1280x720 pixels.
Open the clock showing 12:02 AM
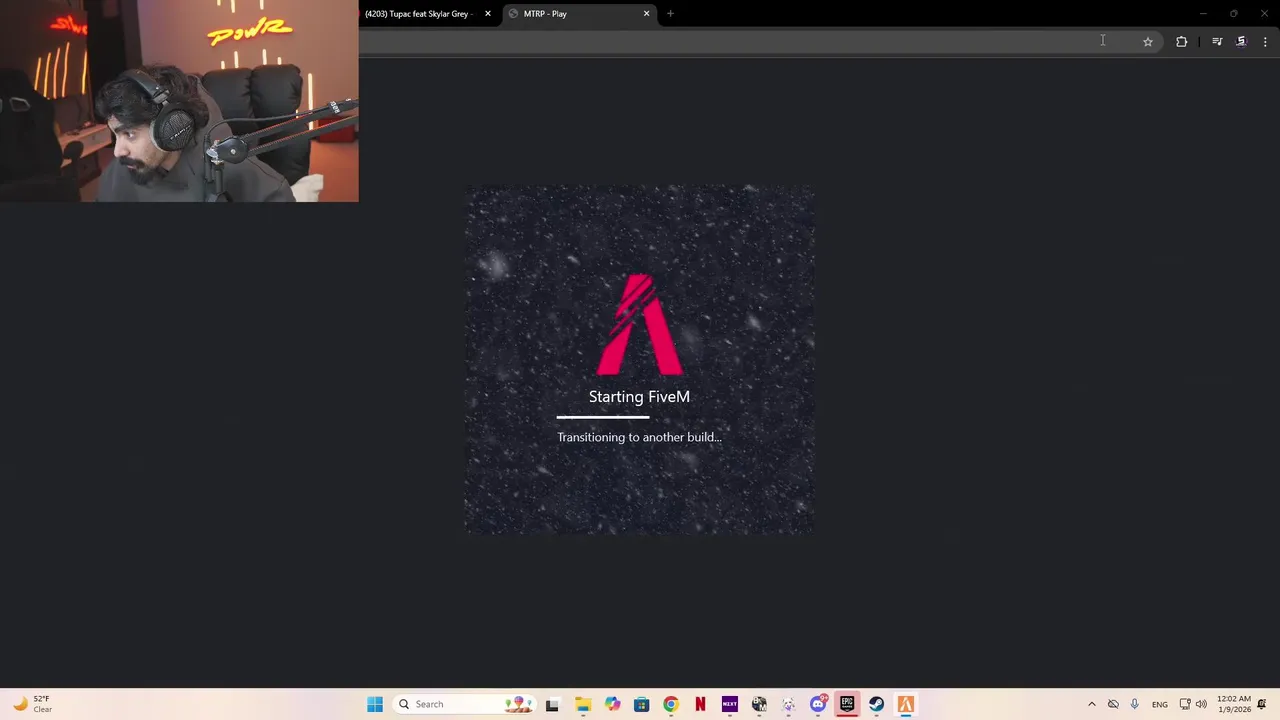tap(1234, 704)
